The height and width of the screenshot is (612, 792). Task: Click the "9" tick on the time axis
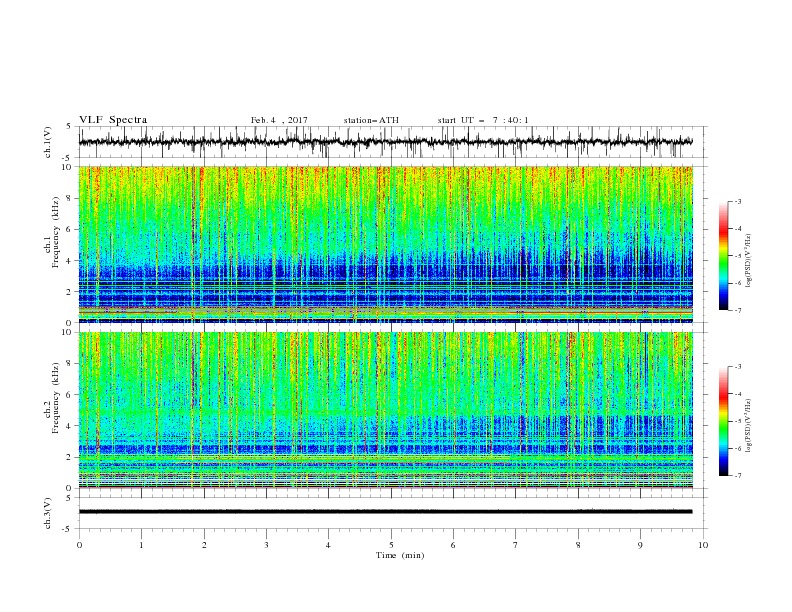(x=640, y=545)
